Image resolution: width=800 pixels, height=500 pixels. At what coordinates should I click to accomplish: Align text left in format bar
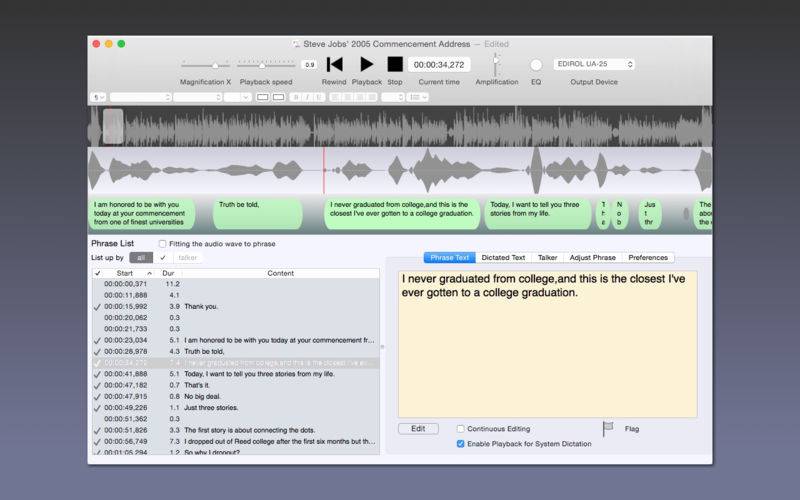(335, 97)
